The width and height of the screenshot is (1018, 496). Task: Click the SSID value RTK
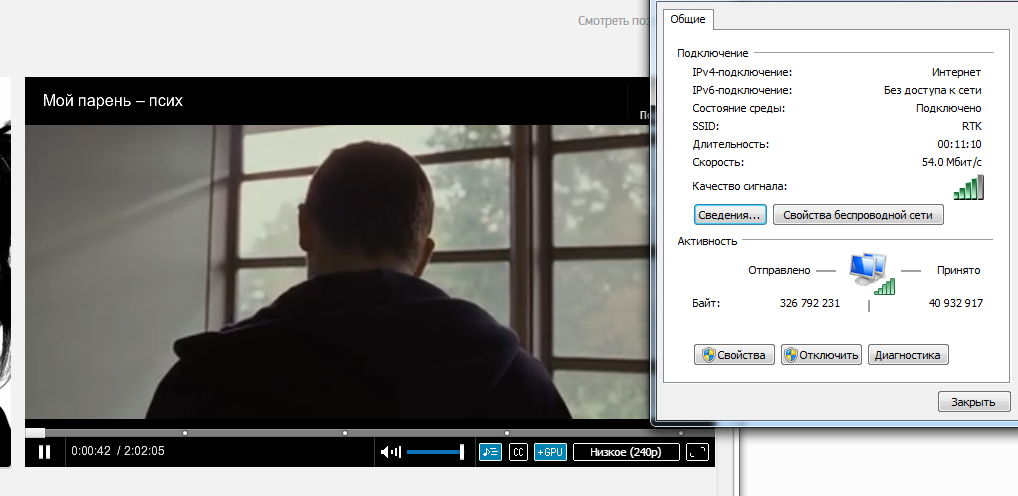point(972,126)
